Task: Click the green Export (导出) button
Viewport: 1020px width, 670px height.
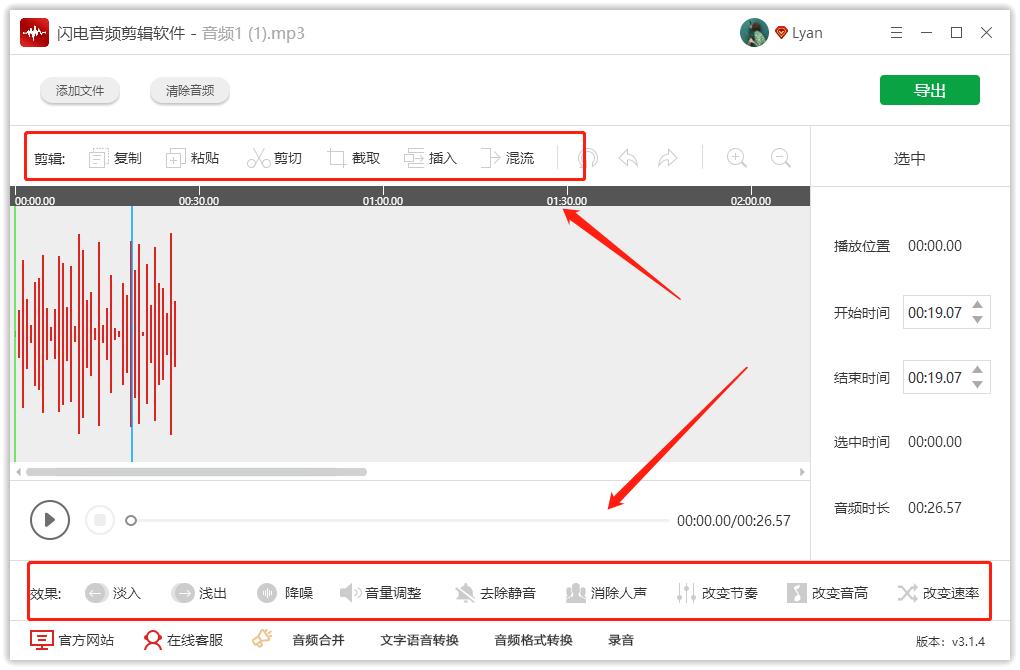Action: [930, 90]
